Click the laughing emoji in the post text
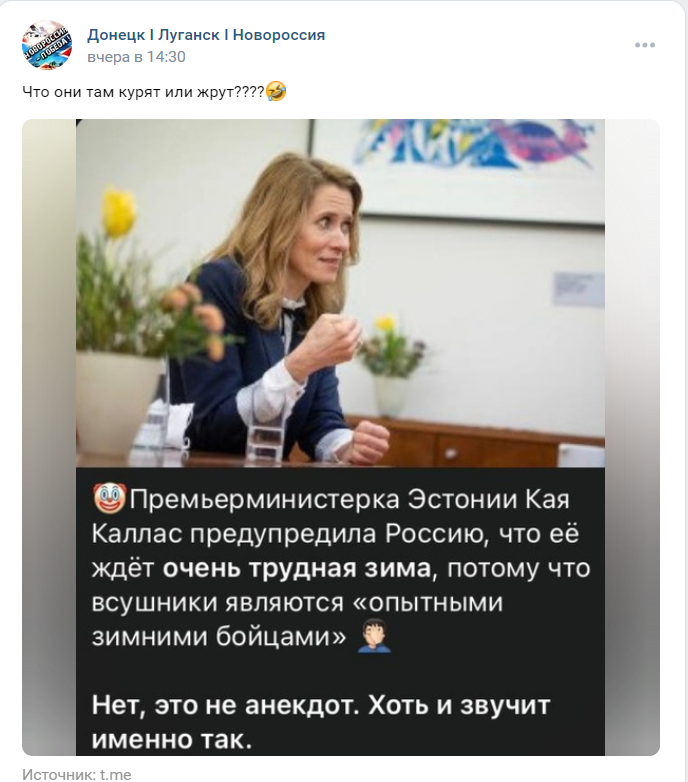Image resolution: width=688 pixels, height=782 pixels. pyautogui.click(x=276, y=91)
